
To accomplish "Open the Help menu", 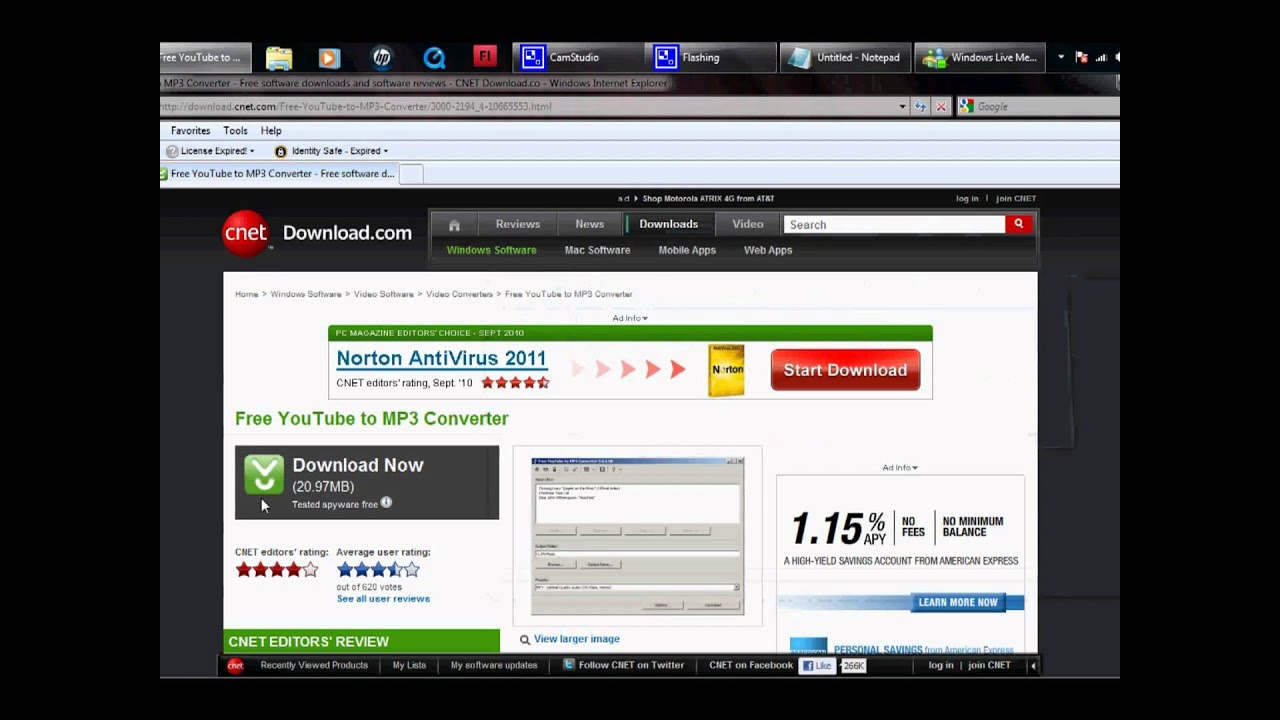I will [x=271, y=131].
